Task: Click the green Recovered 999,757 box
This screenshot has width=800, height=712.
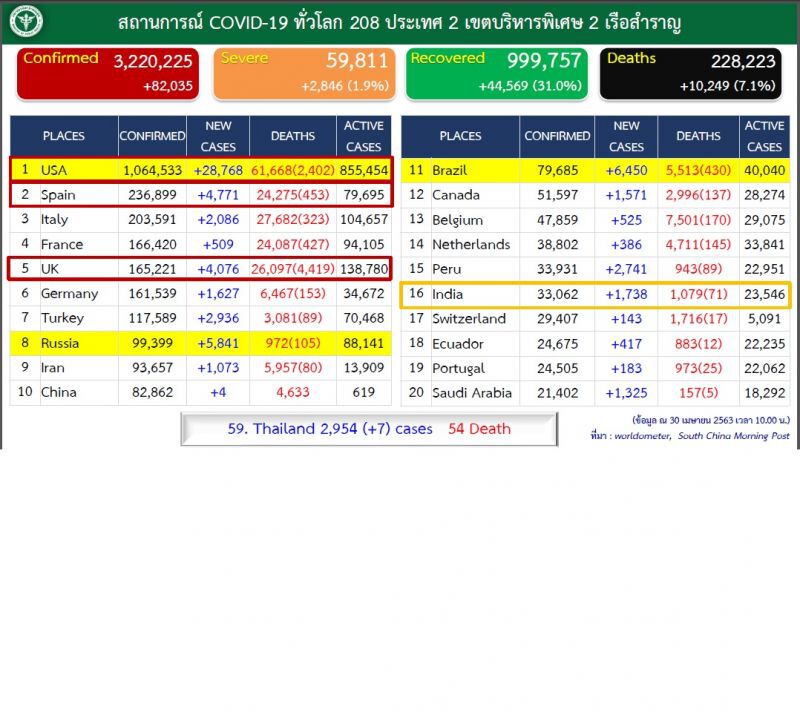Action: [x=497, y=73]
